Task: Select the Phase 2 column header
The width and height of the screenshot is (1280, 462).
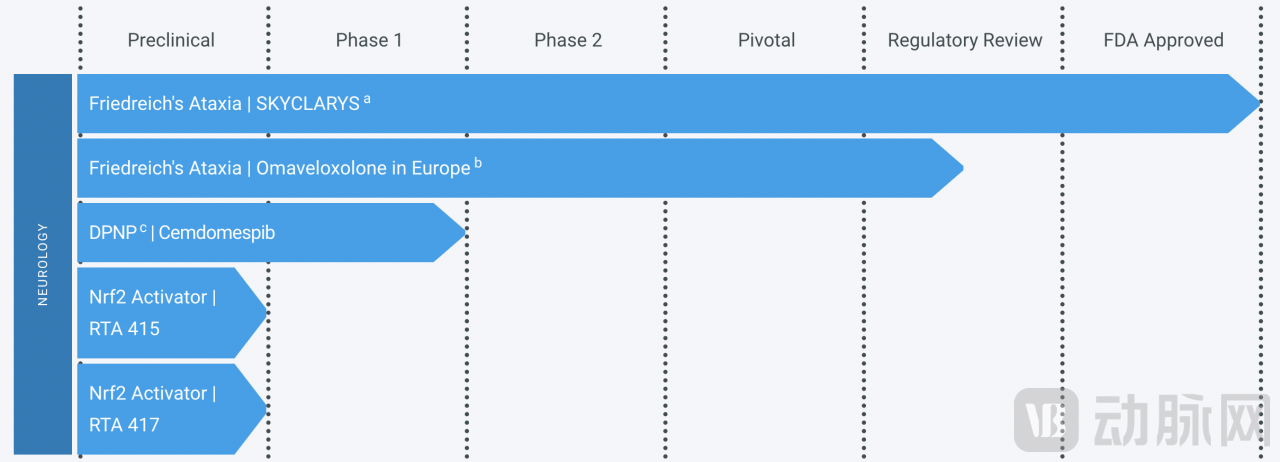Action: click(x=568, y=40)
